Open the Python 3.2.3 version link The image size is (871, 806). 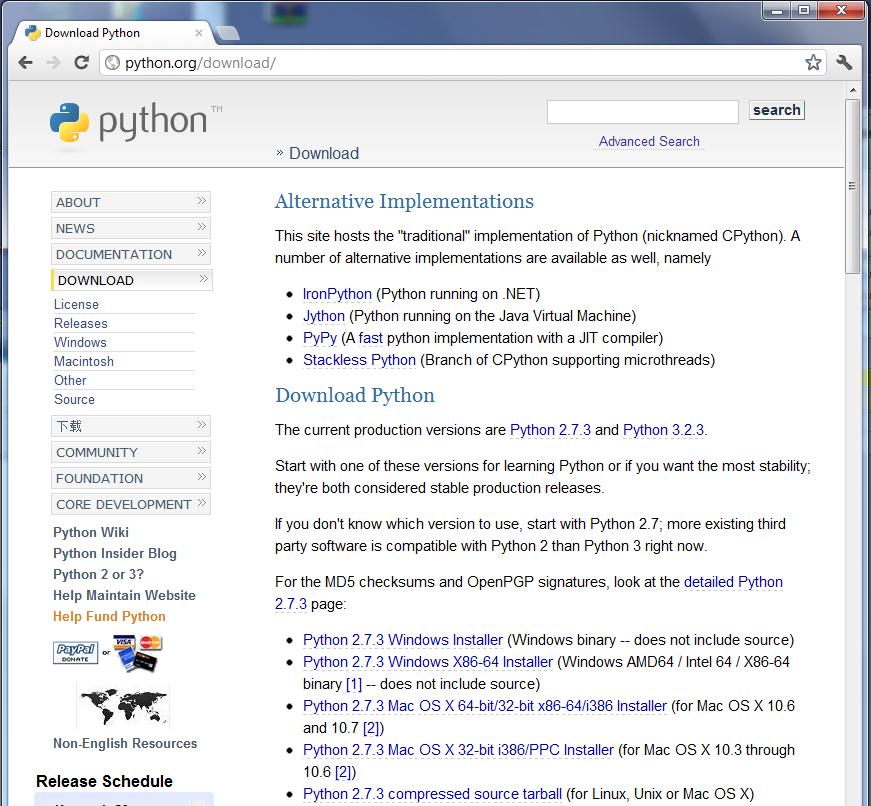[663, 430]
